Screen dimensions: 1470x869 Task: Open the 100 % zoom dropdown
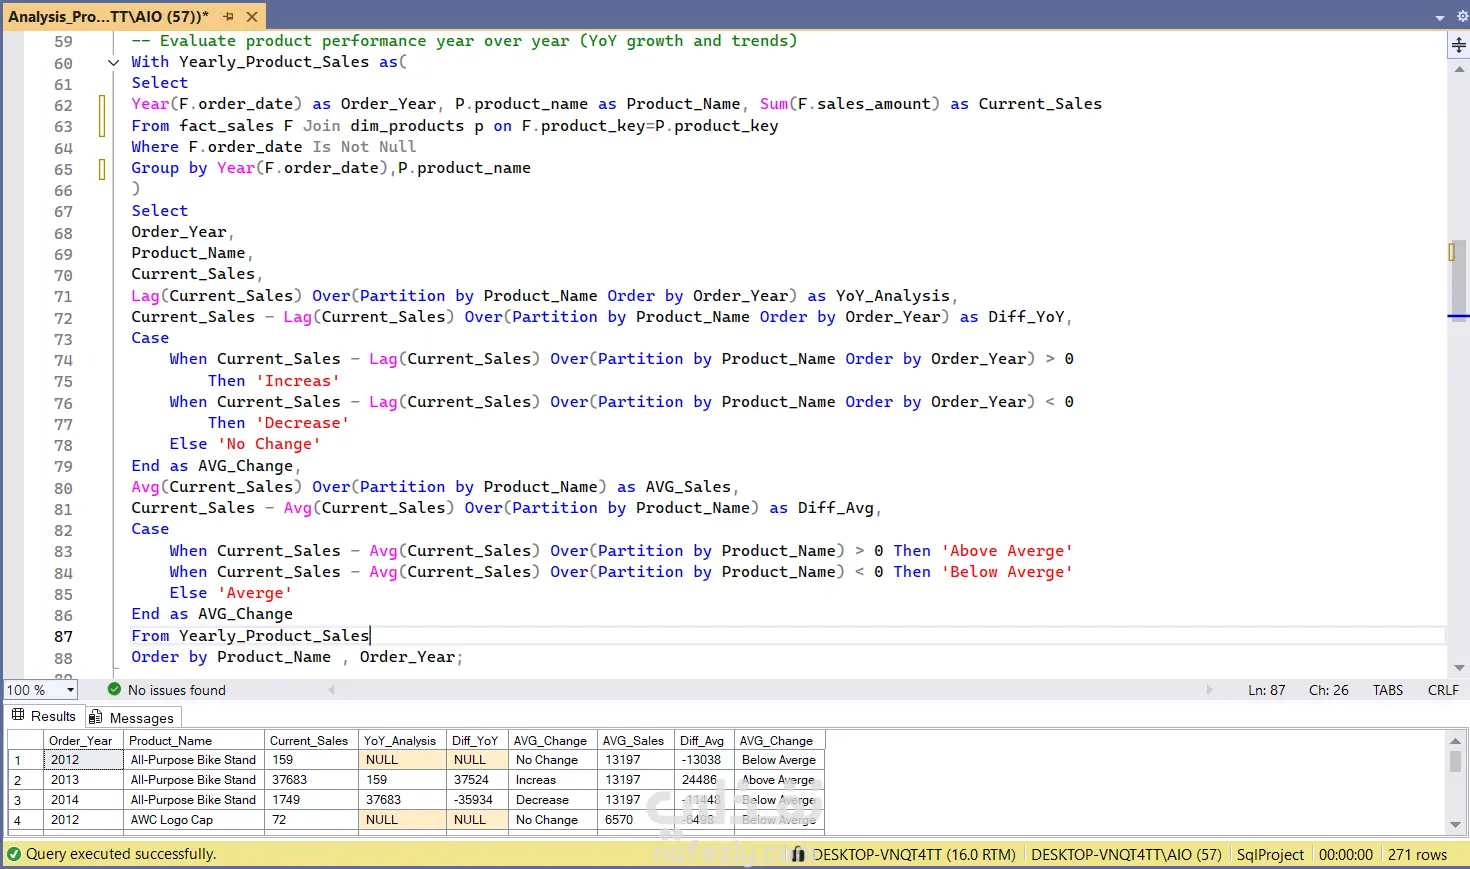(x=70, y=690)
